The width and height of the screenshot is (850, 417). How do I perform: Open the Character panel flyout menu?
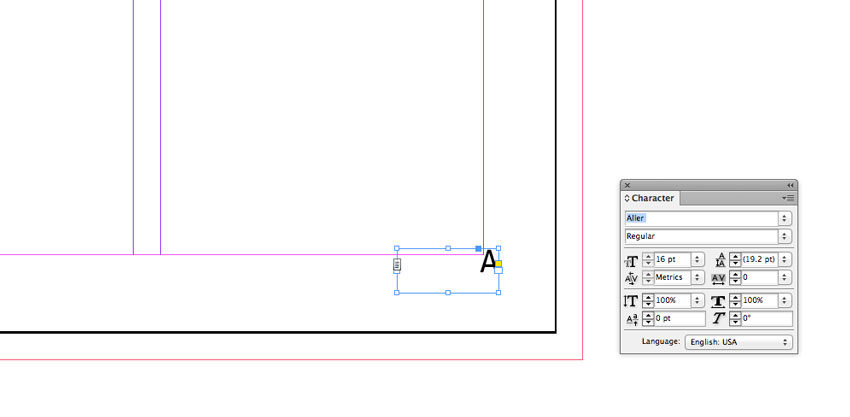(x=788, y=198)
